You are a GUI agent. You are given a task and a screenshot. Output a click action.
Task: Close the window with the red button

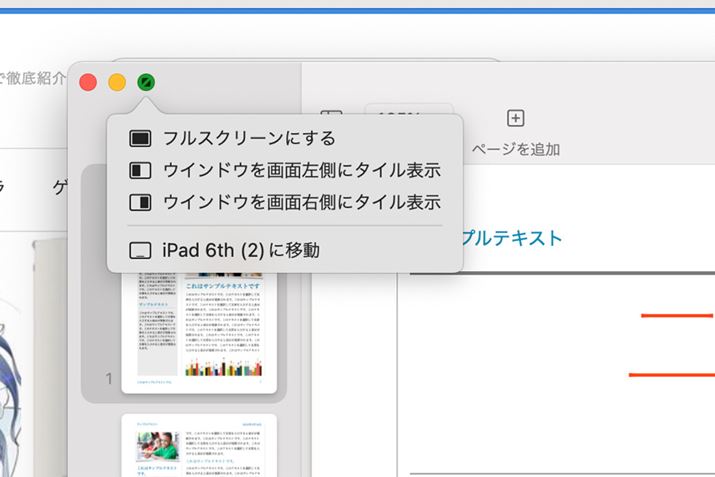88,83
